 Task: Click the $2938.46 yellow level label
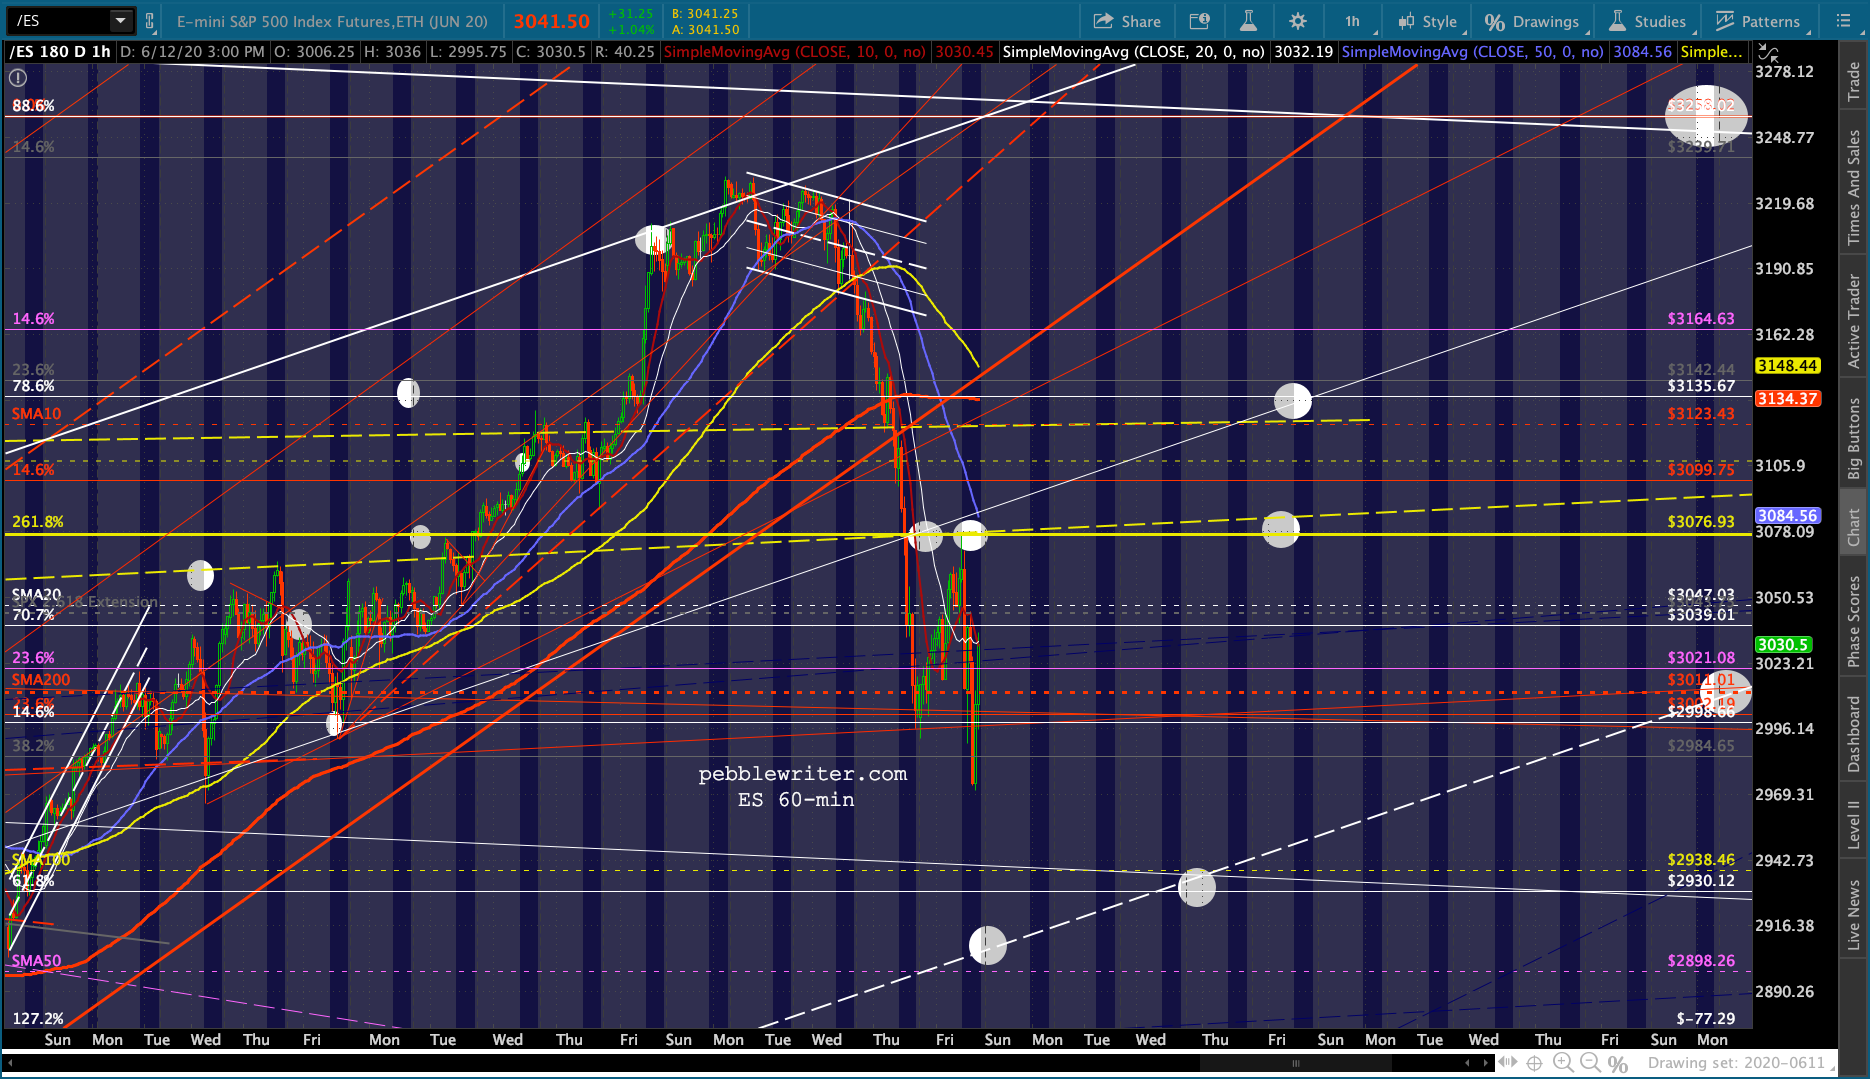coord(1701,860)
